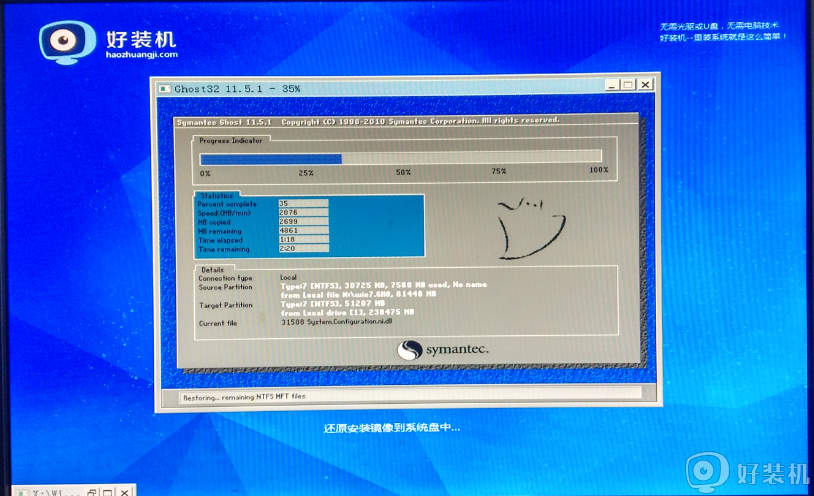This screenshot has height=496, width=814.
Task: Click the Restoring remaining NTFS MFT files status
Action: point(244,397)
